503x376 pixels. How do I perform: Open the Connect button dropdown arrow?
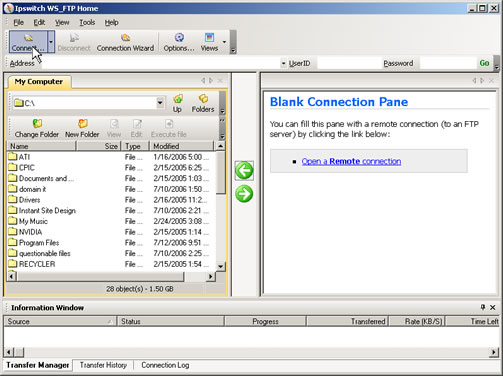tap(51, 42)
